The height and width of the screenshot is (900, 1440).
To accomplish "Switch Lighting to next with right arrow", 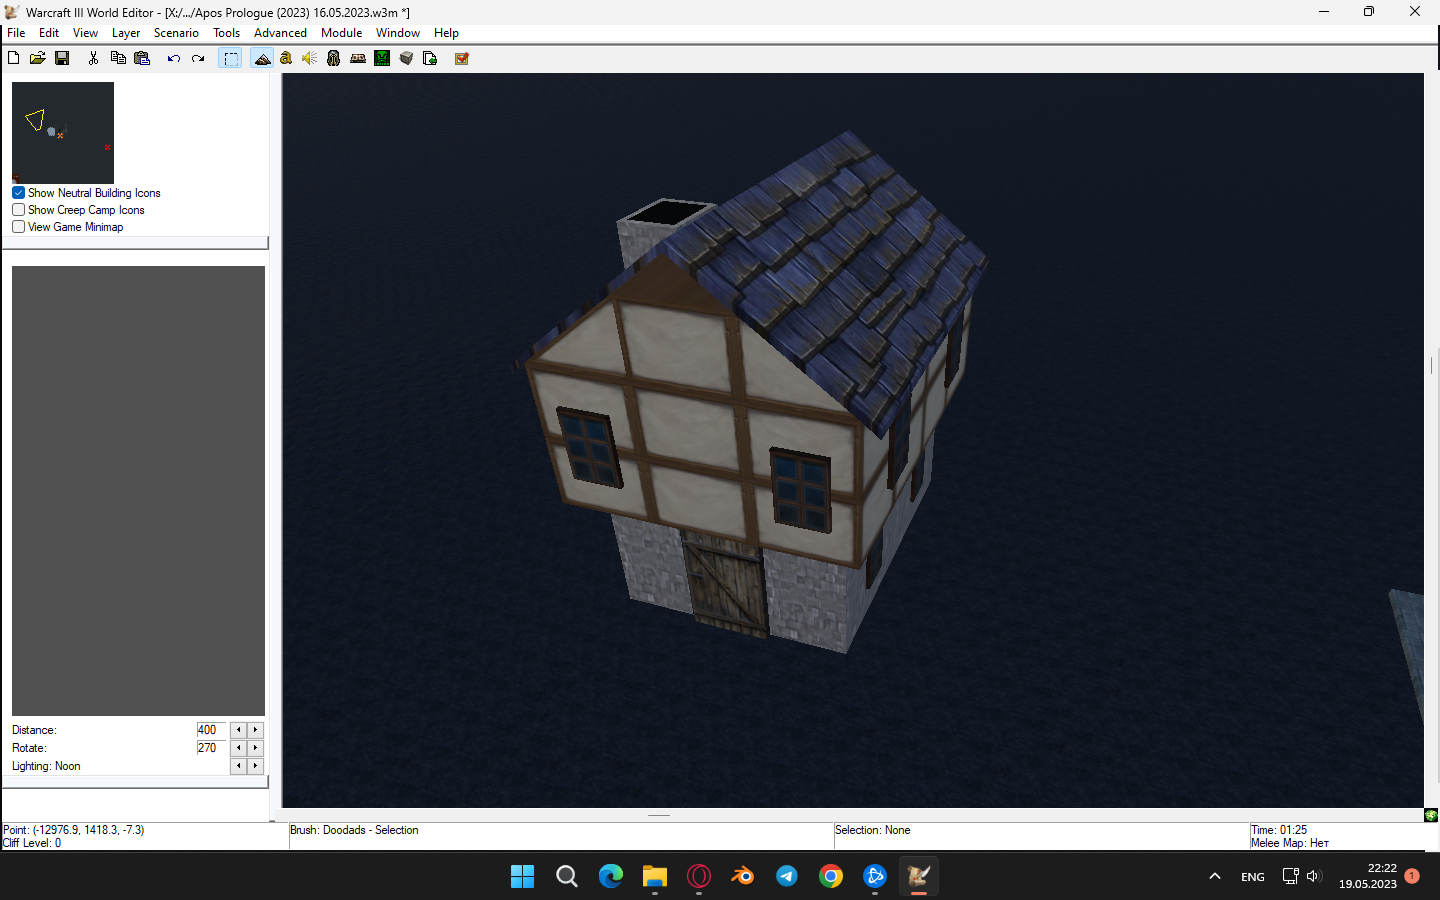I will 255,766.
